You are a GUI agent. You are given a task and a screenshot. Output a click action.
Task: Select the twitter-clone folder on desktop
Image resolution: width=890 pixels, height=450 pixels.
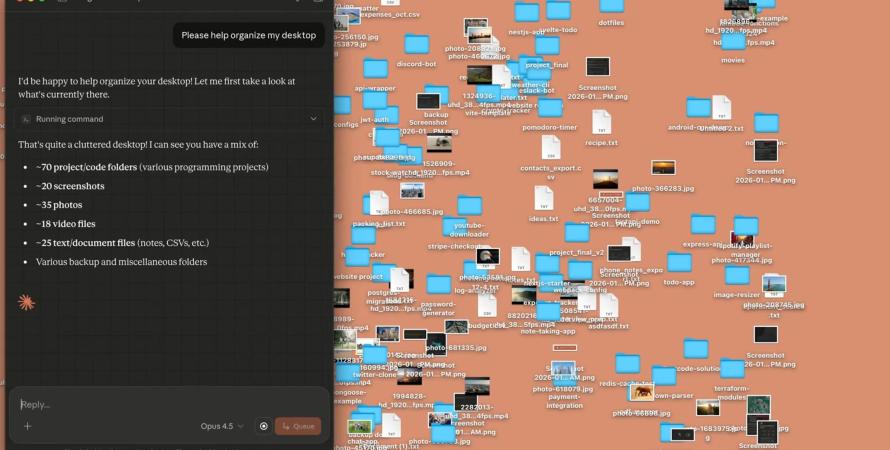tap(375, 356)
